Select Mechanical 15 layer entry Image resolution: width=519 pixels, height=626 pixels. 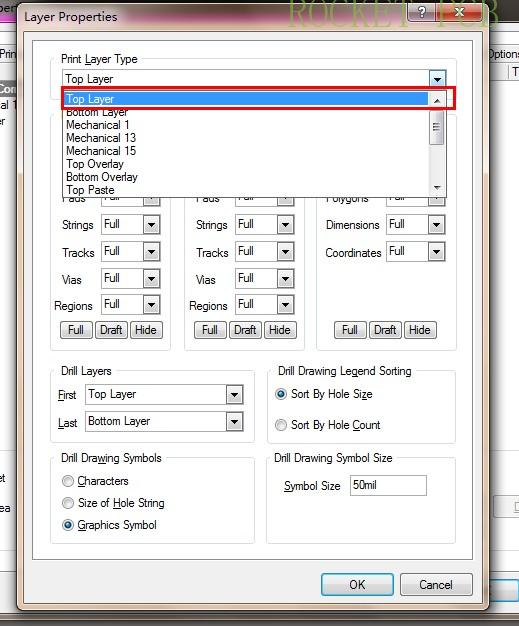tap(246, 151)
